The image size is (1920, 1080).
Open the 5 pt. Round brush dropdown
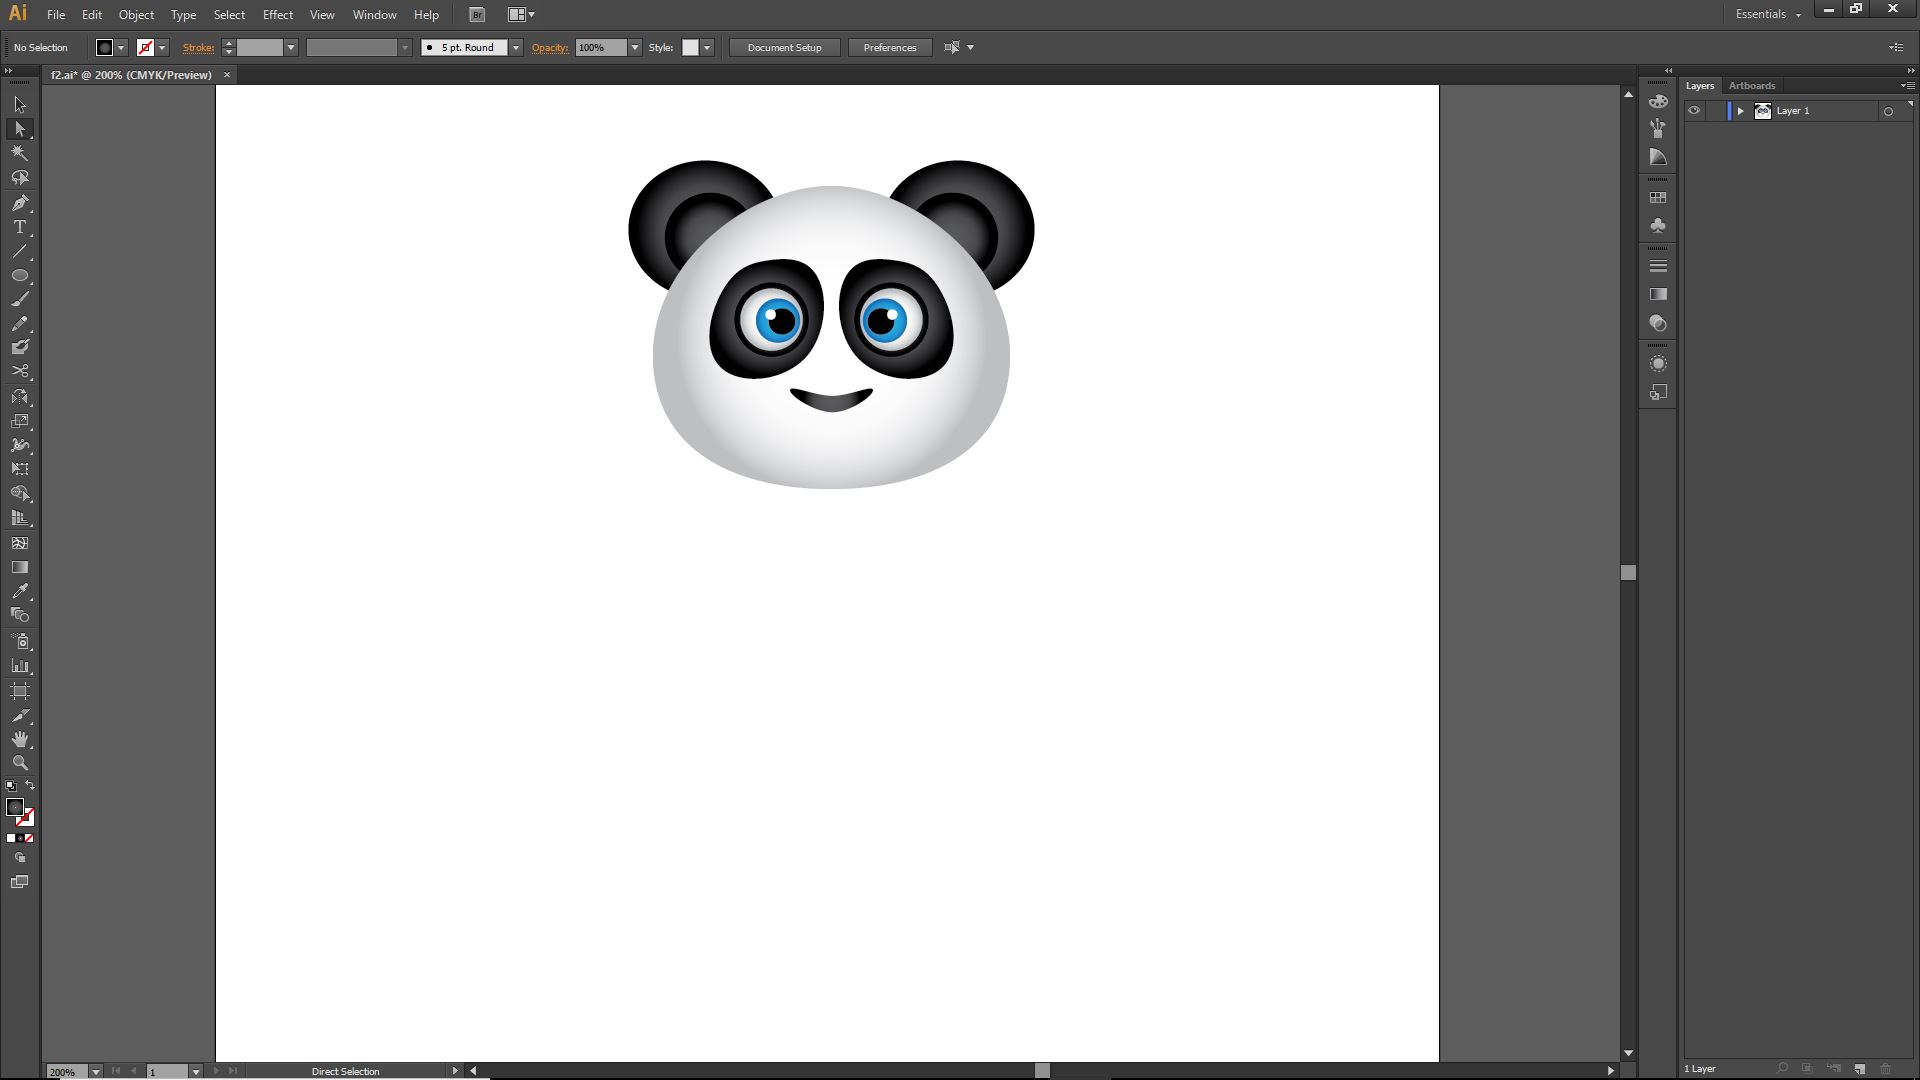point(516,48)
